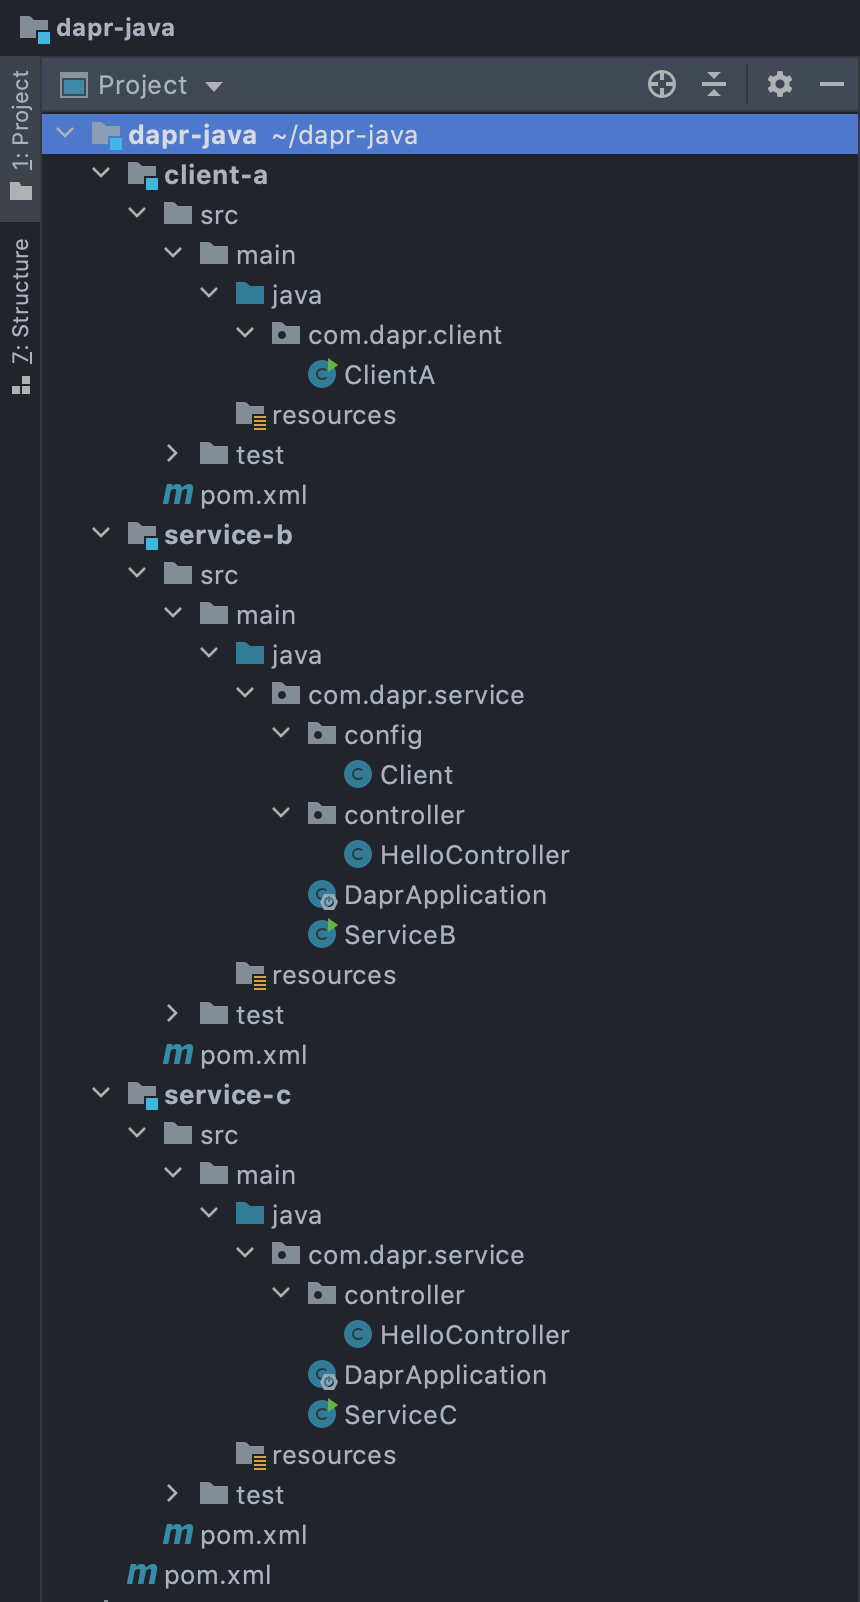Expand the test folder under service-c

coord(172,1493)
